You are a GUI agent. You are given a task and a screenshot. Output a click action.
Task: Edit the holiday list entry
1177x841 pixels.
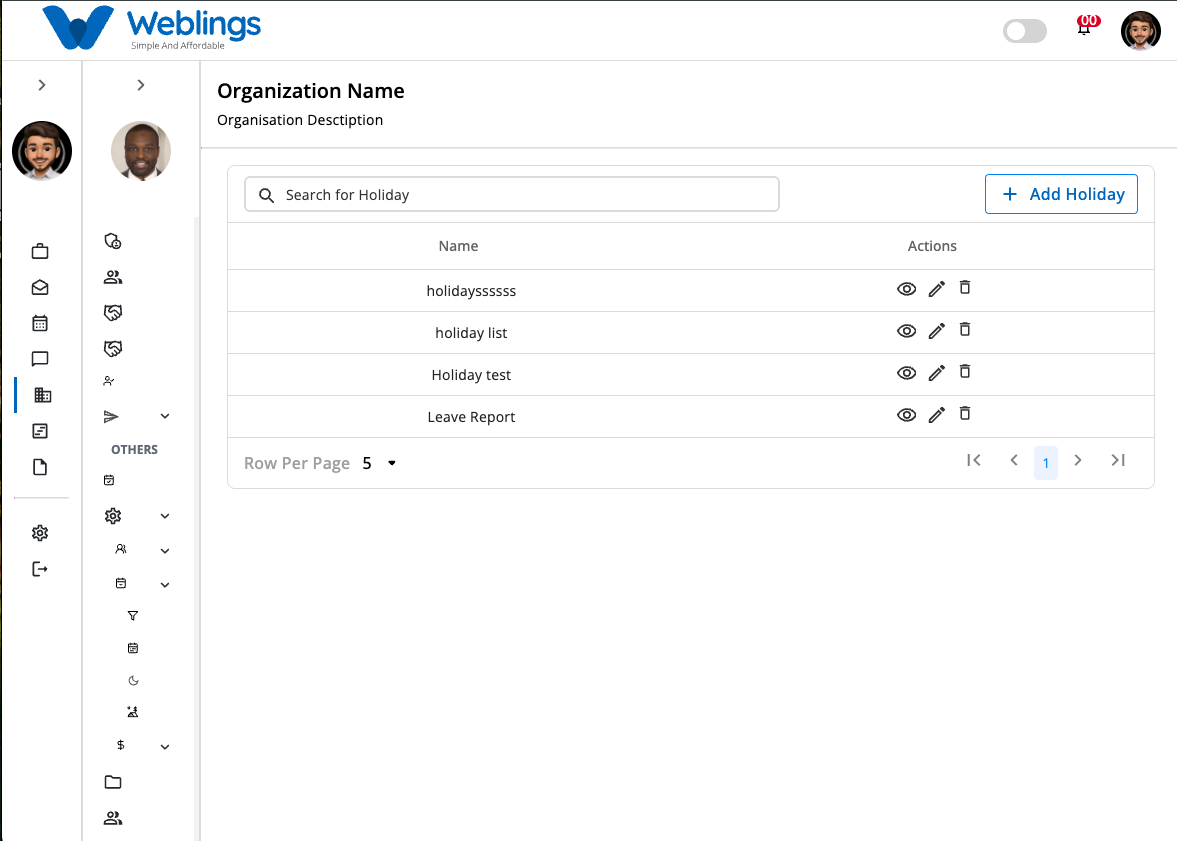pos(936,331)
